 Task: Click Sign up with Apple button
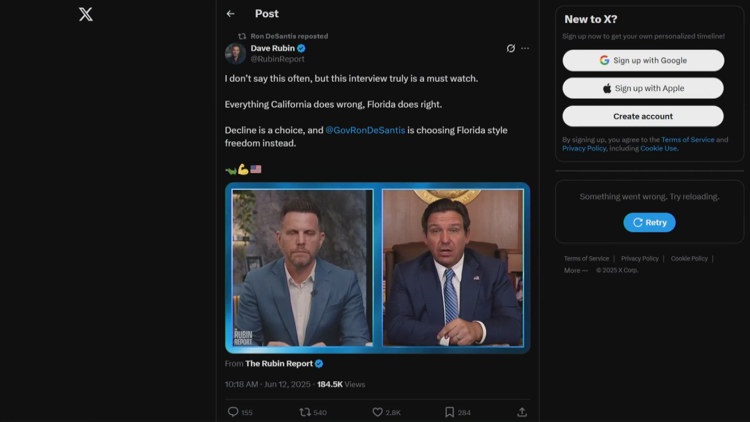(643, 88)
